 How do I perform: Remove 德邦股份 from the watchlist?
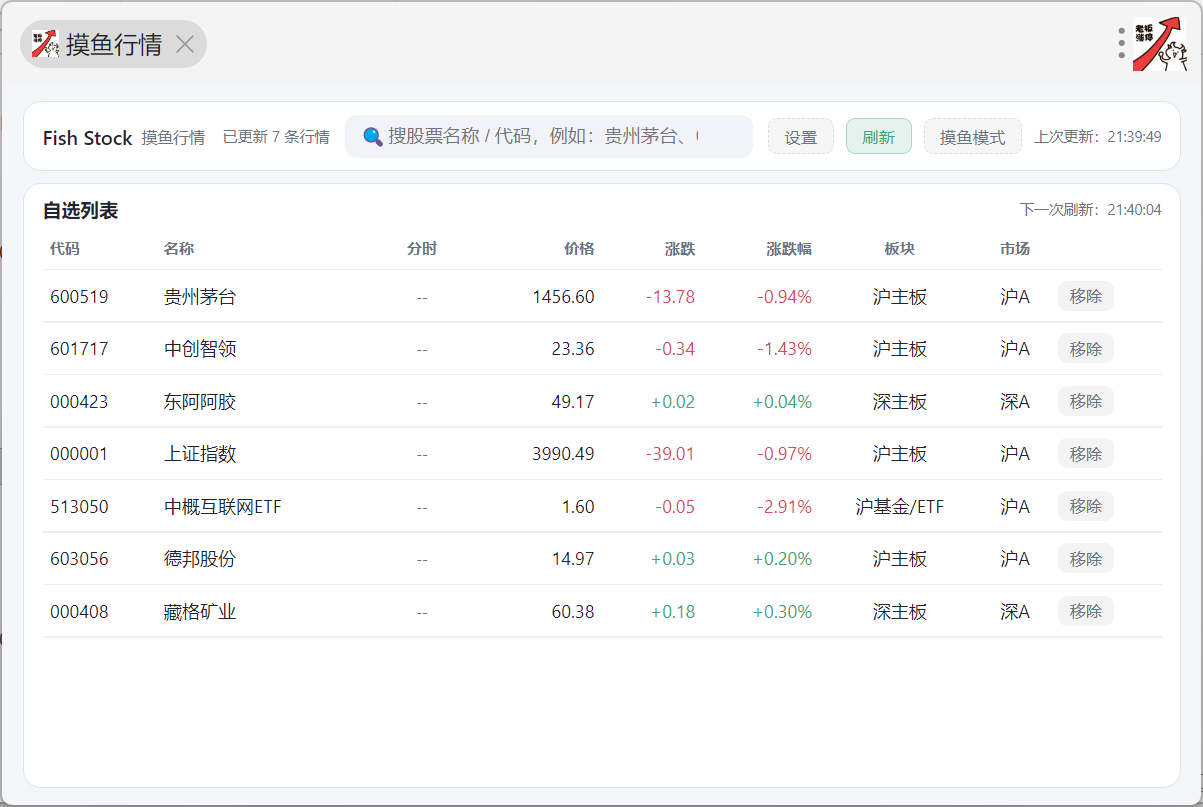coord(1085,559)
